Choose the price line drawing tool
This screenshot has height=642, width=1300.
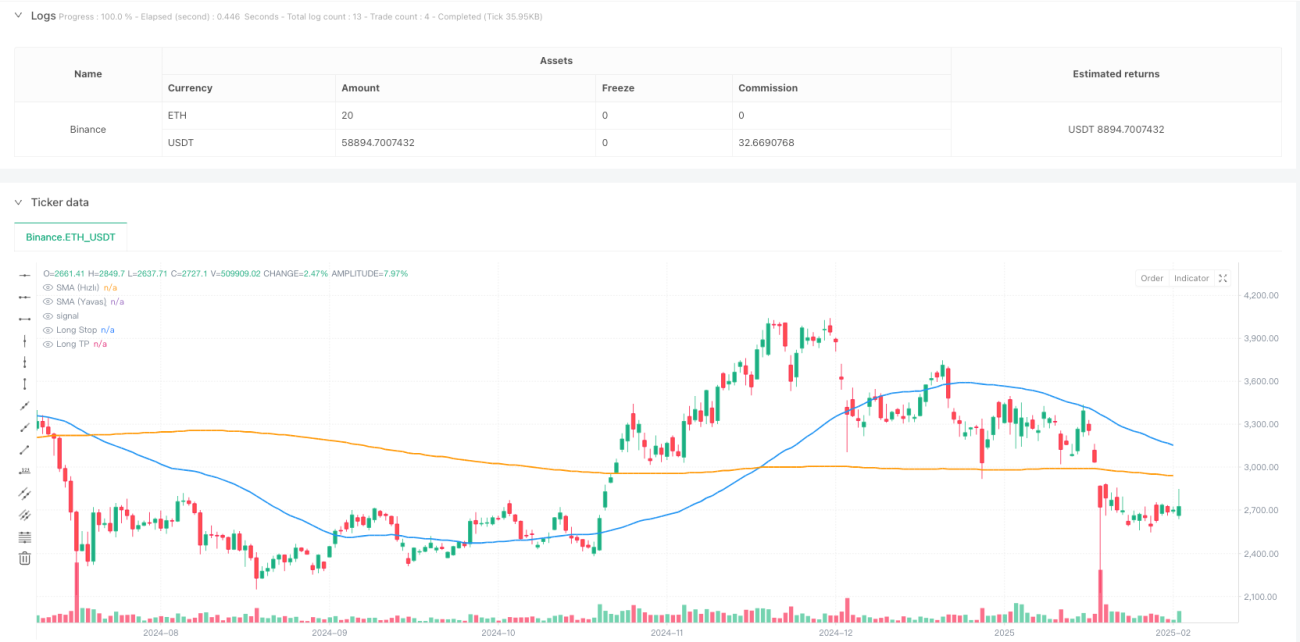point(25,471)
